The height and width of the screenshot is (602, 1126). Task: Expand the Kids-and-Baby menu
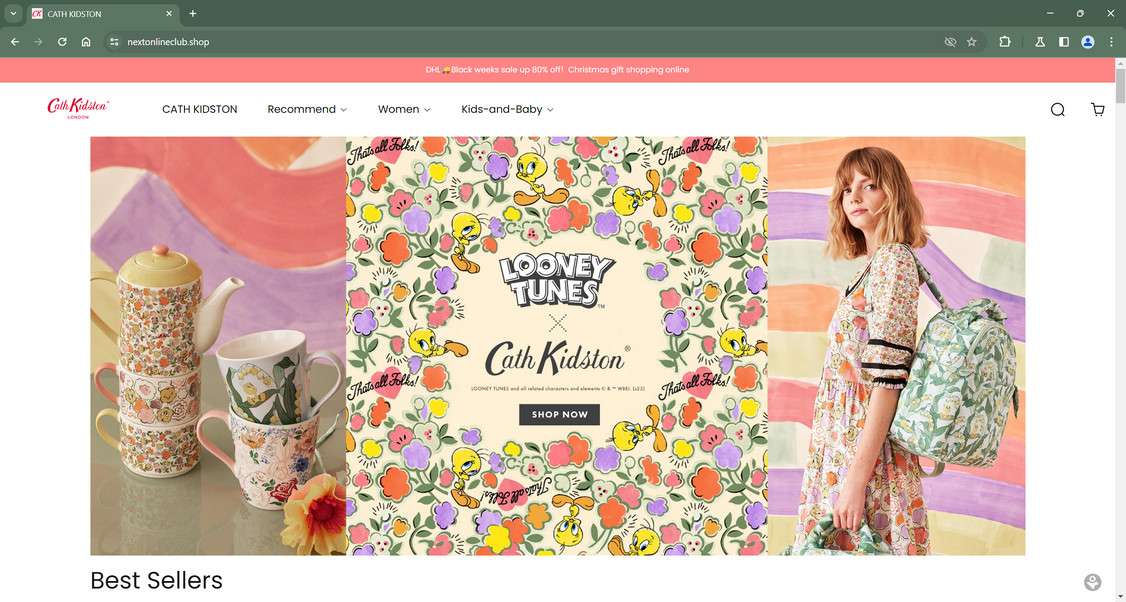coord(507,109)
